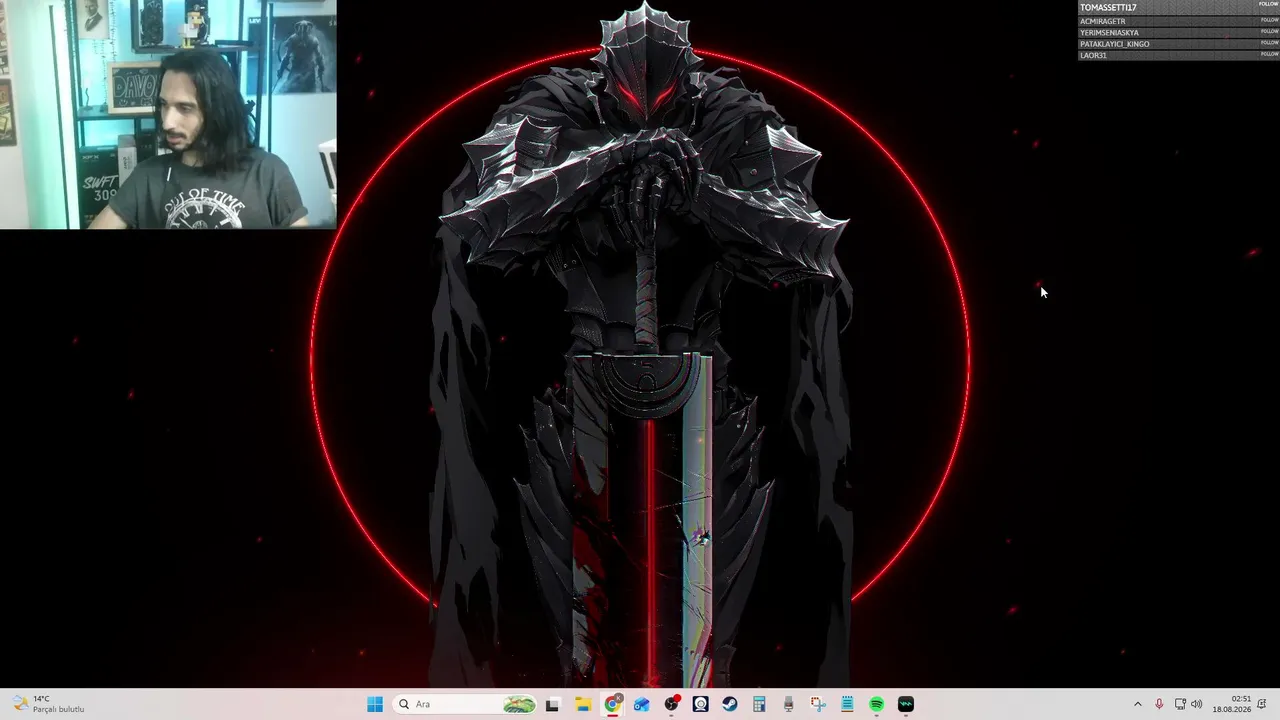Launch Steam from the taskbar
Viewport: 1280px width, 720px height.
click(730, 704)
